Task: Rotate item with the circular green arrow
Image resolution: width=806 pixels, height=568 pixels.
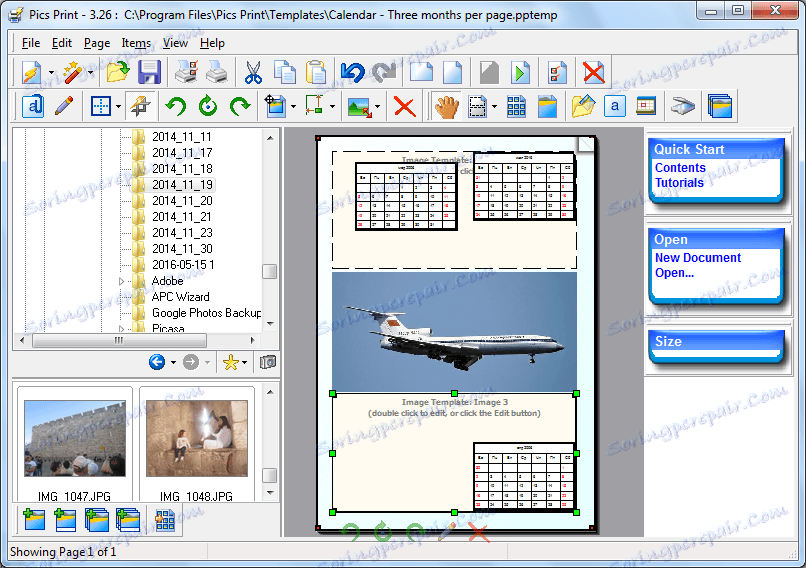Action: [x=208, y=106]
